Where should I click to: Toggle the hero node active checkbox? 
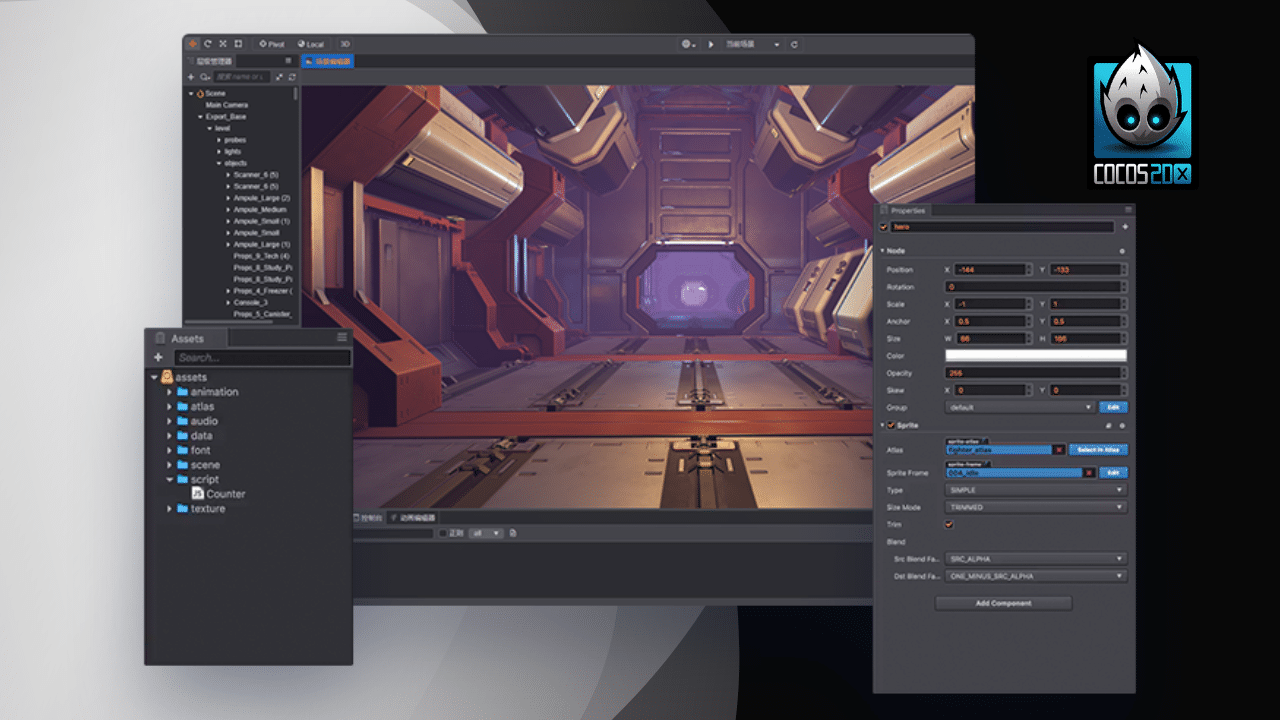pos(885,227)
